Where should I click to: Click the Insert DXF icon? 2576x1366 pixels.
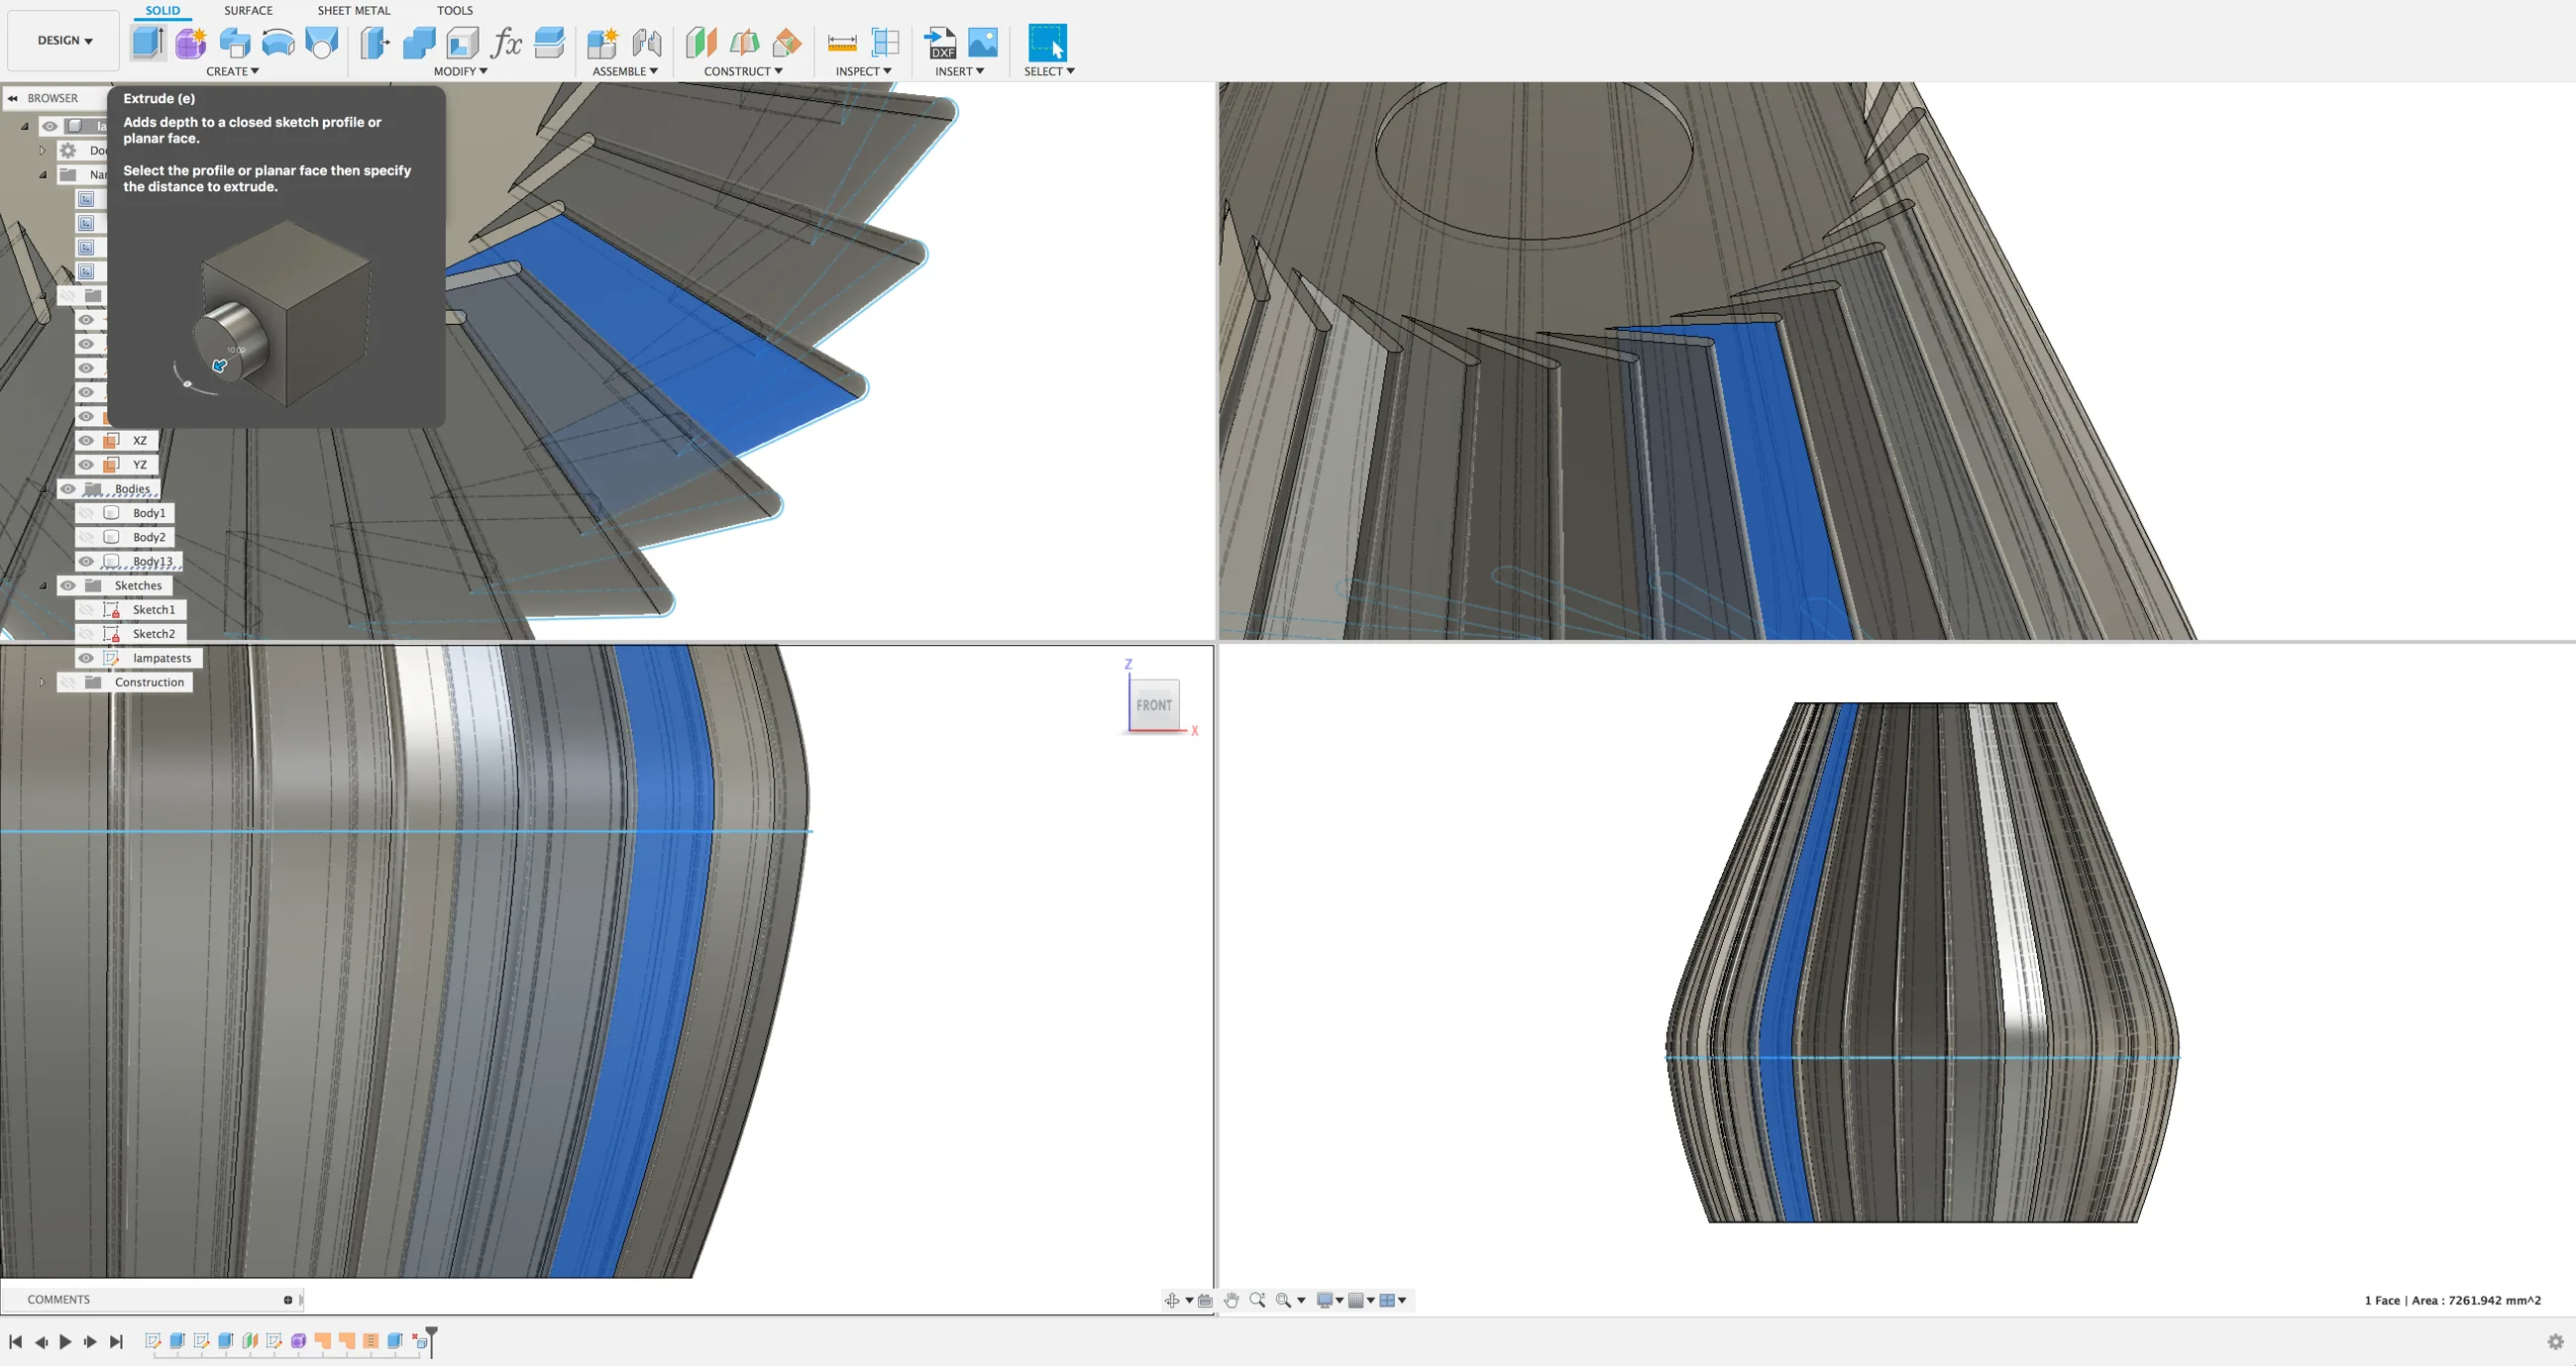click(x=940, y=43)
